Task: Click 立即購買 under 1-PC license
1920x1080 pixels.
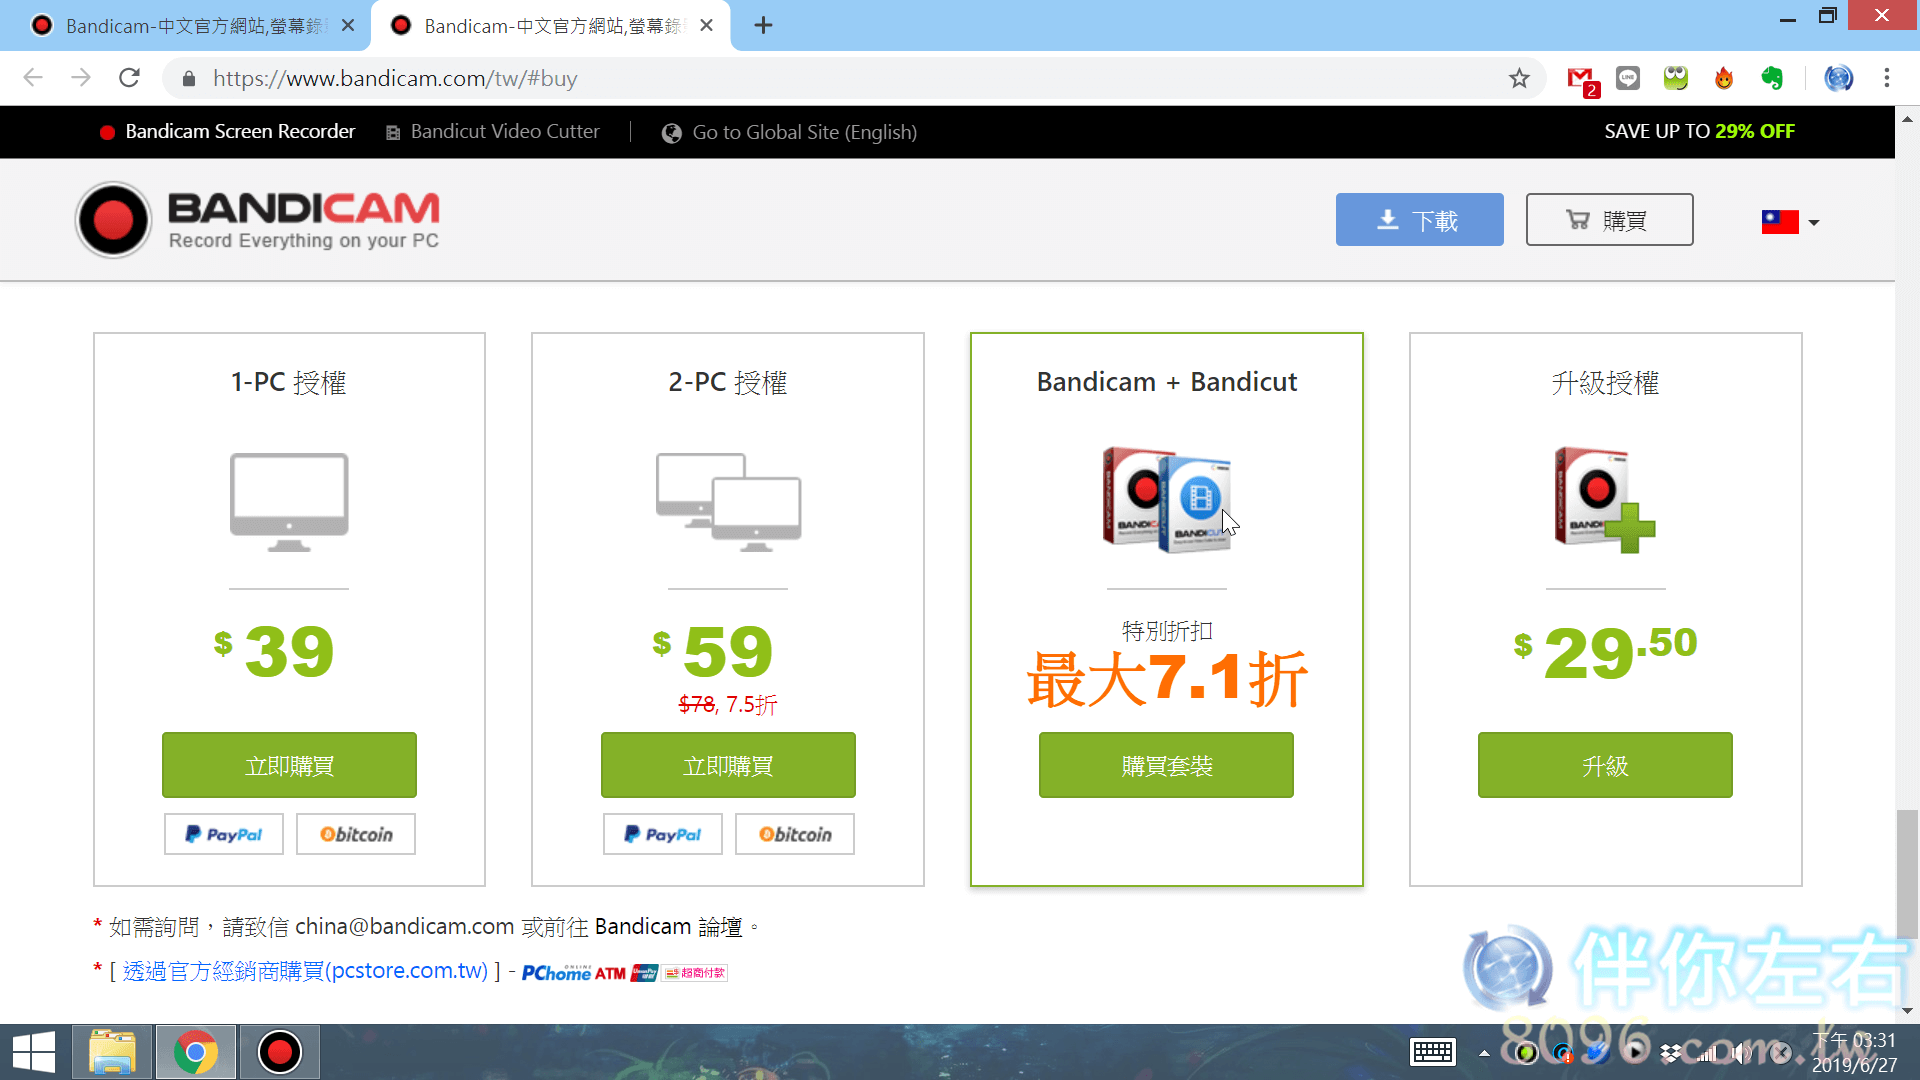Action: 289,765
